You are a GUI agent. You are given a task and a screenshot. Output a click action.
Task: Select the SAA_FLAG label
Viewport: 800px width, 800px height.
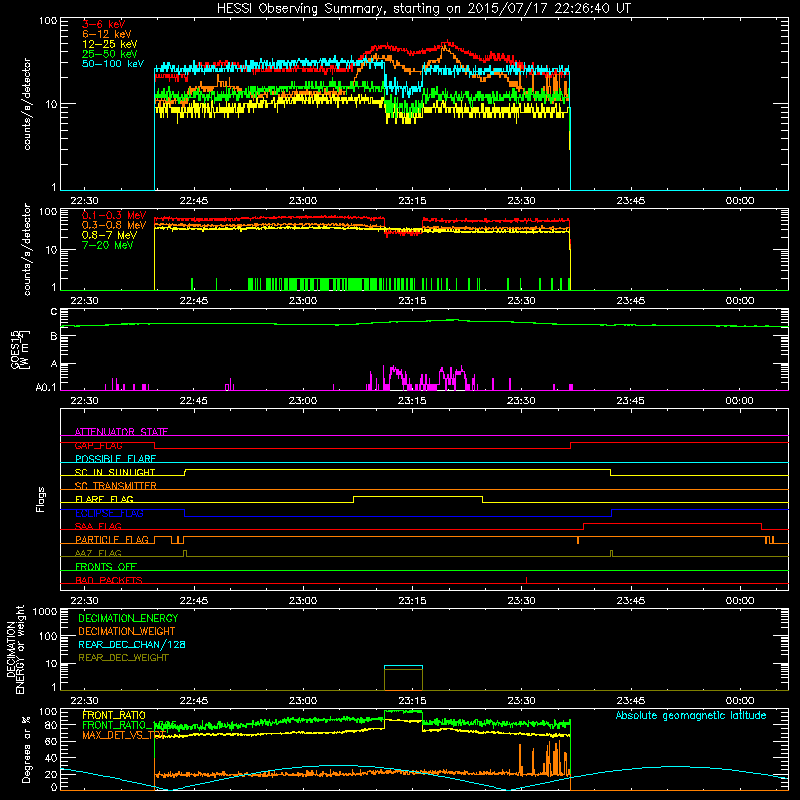point(98,526)
